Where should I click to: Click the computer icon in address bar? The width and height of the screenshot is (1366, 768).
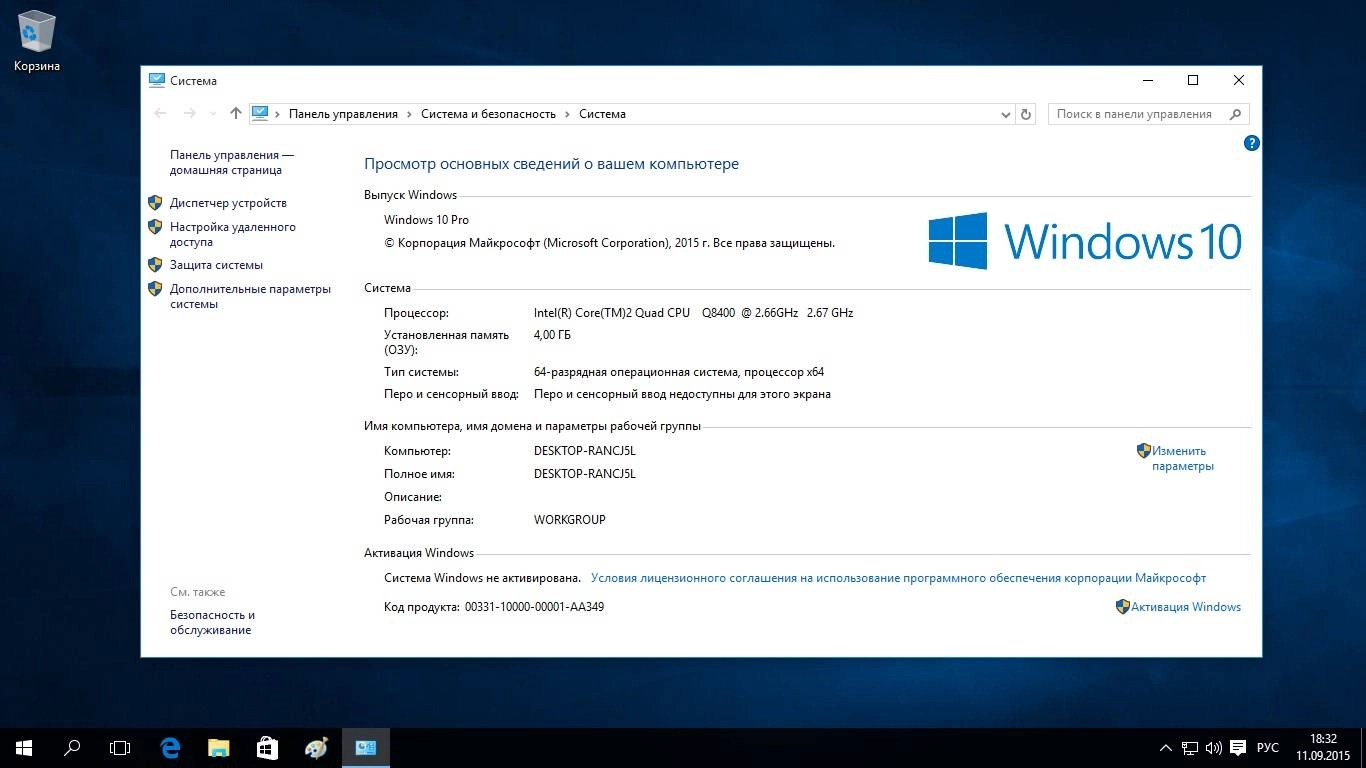[260, 113]
